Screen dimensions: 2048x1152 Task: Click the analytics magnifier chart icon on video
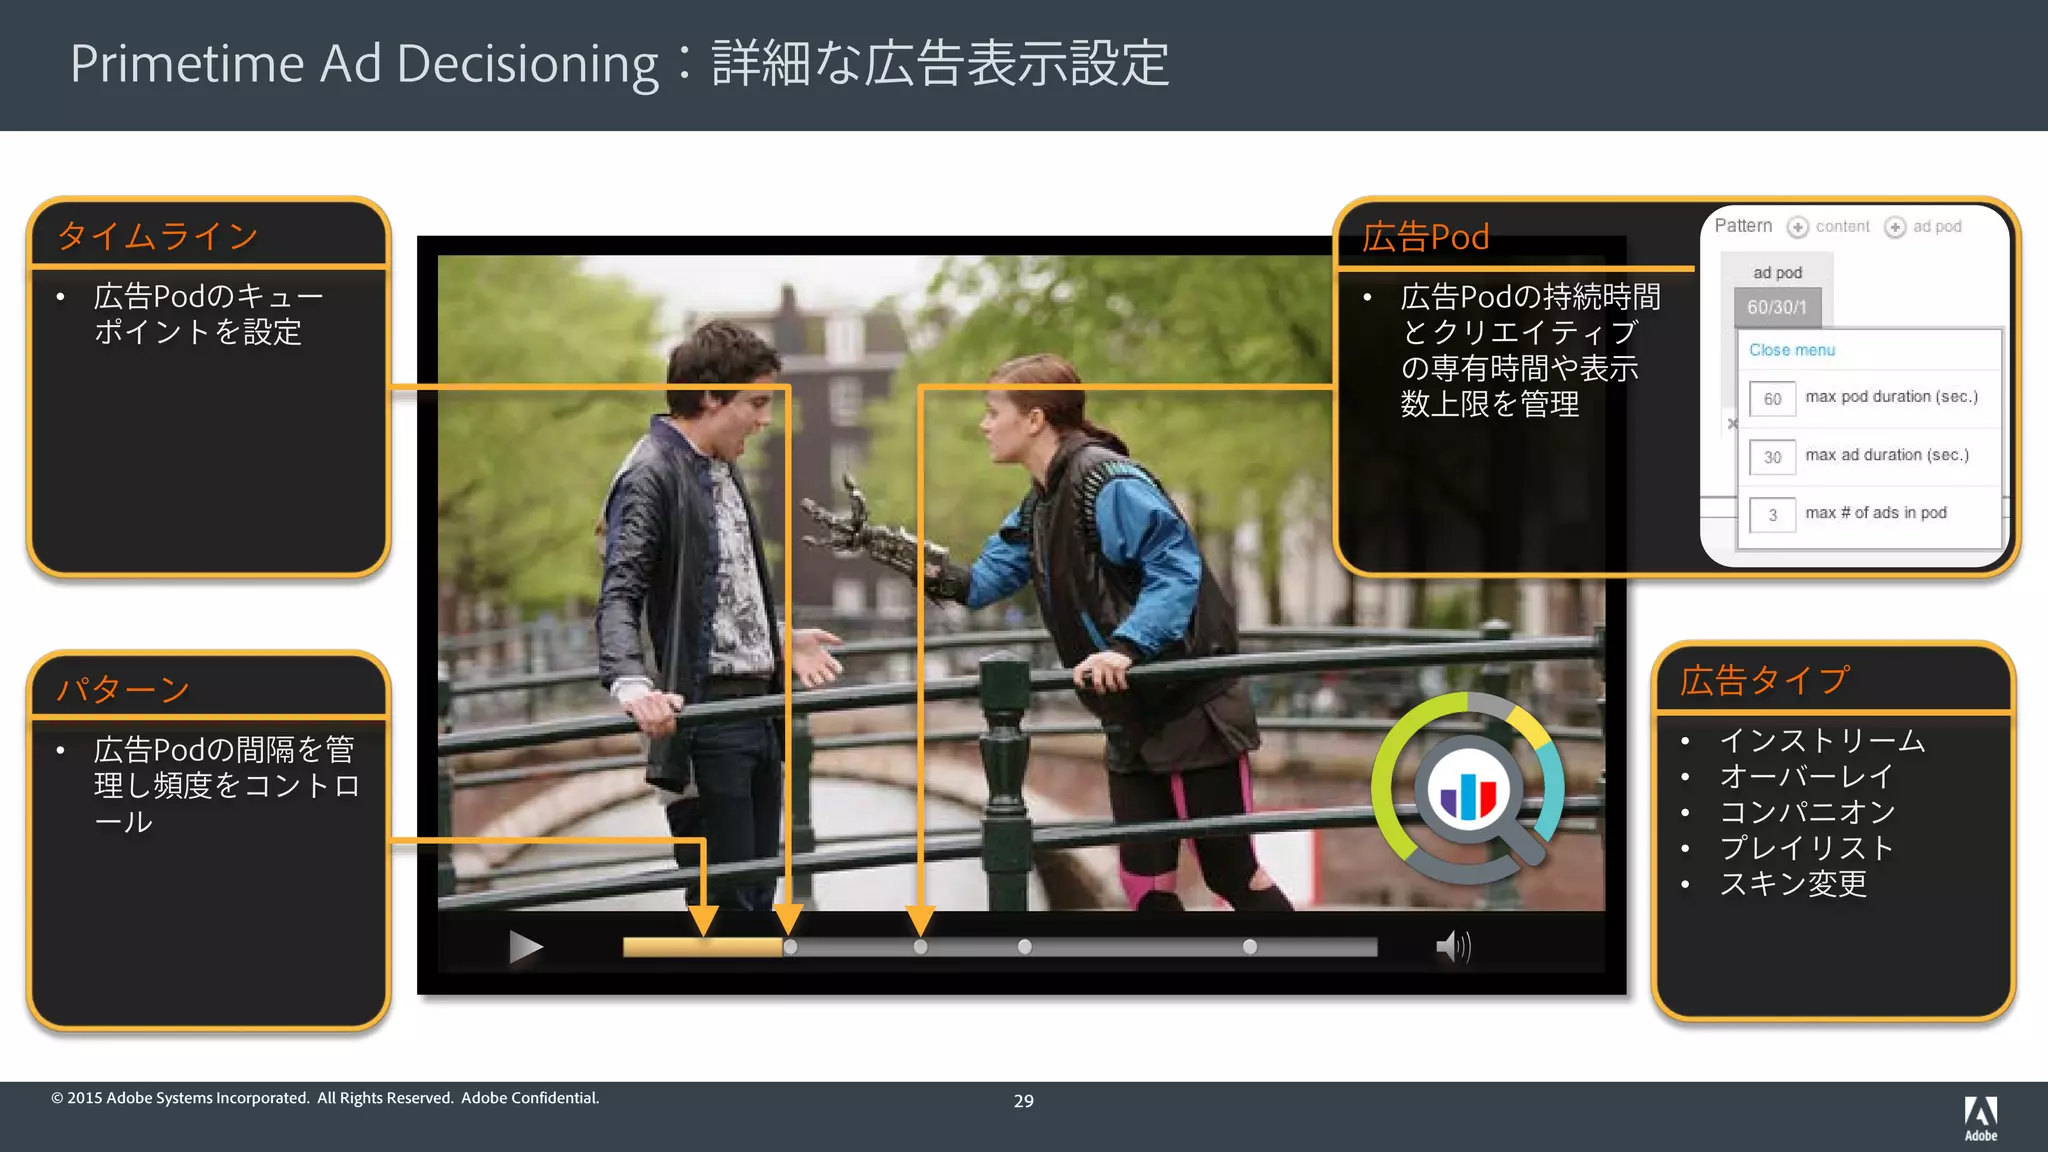[x=1468, y=789]
